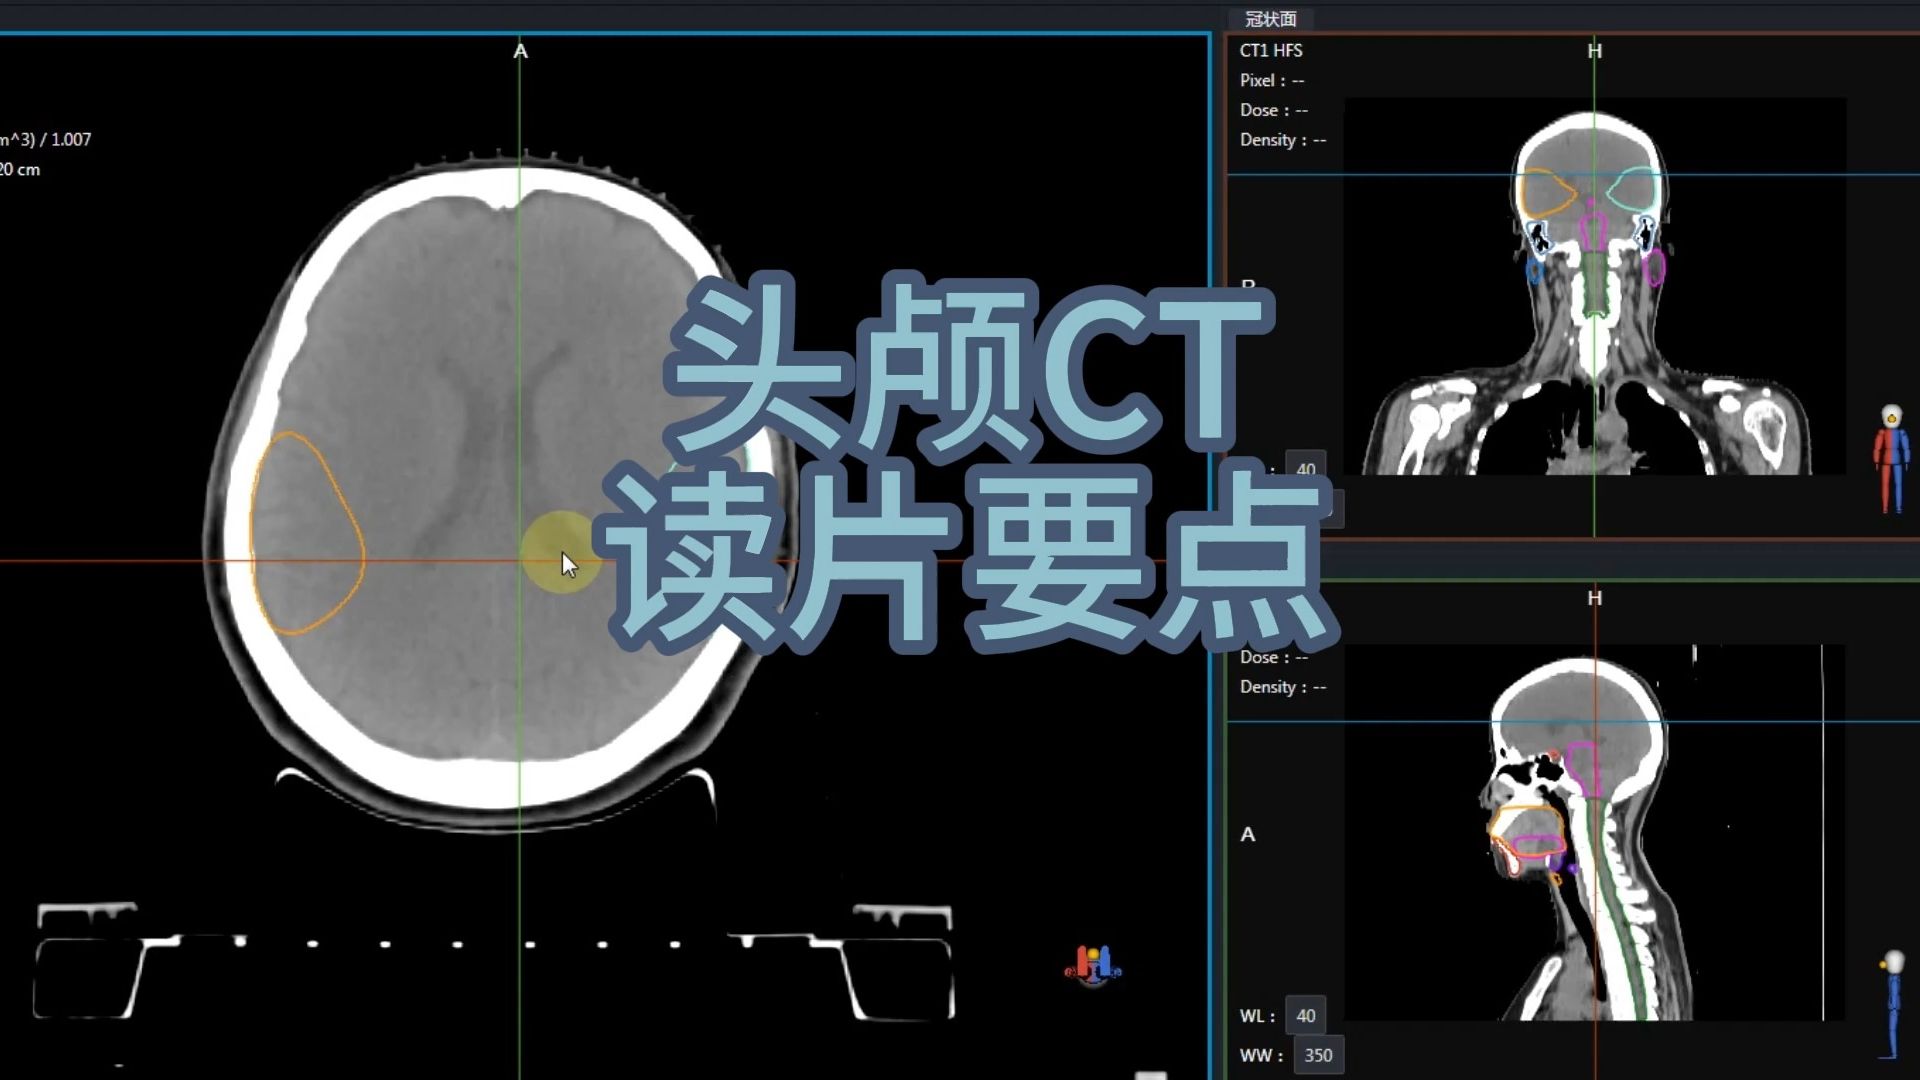Click the 'A' anterior marker atop axial view
Viewport: 1920px width, 1080px height.
pyautogui.click(x=520, y=51)
